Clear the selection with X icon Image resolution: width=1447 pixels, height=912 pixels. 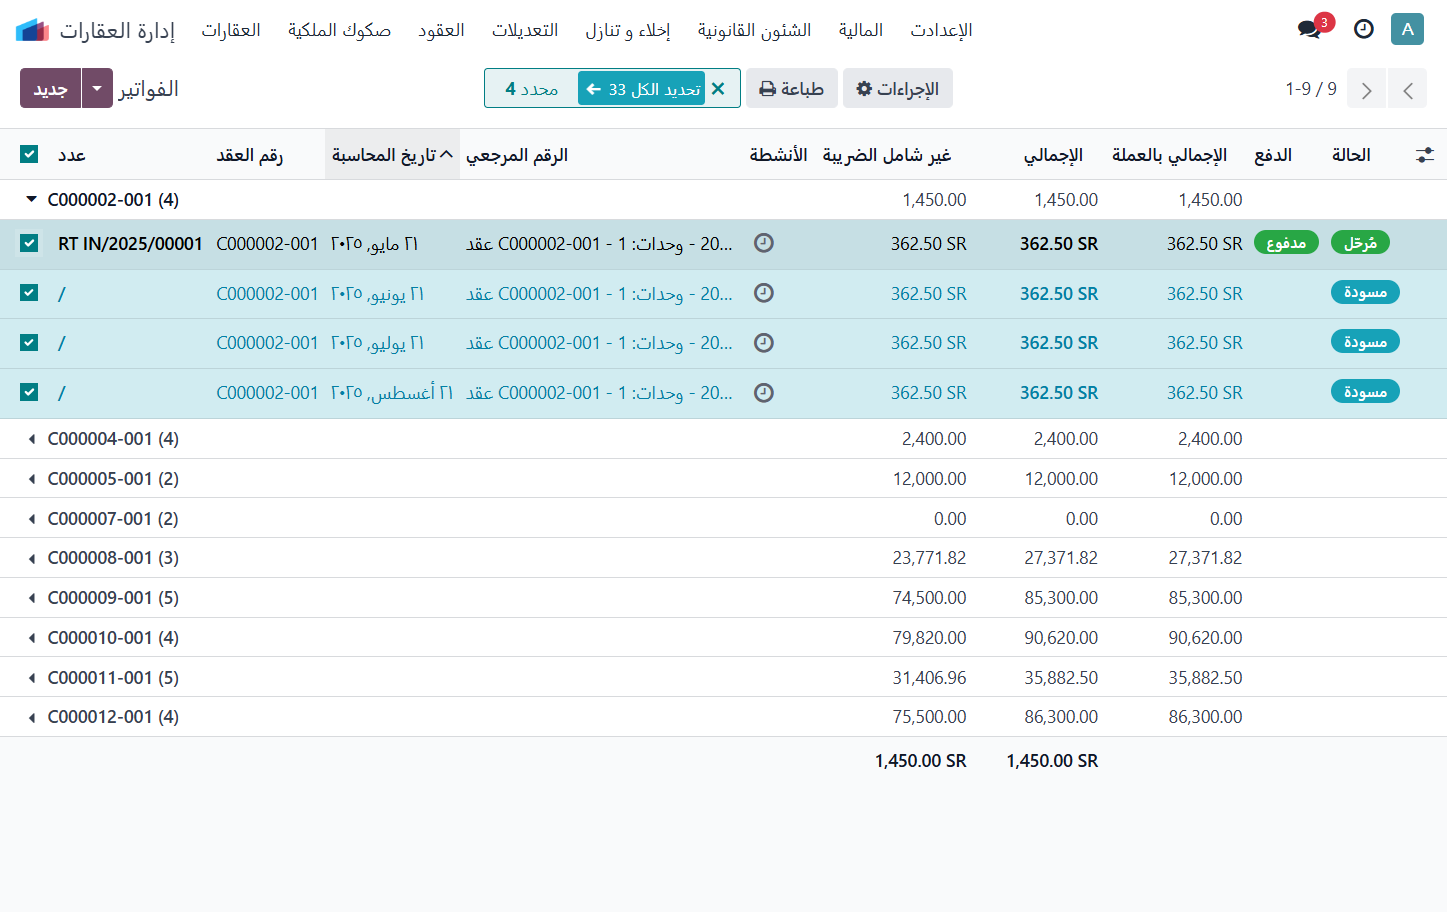coord(718,89)
